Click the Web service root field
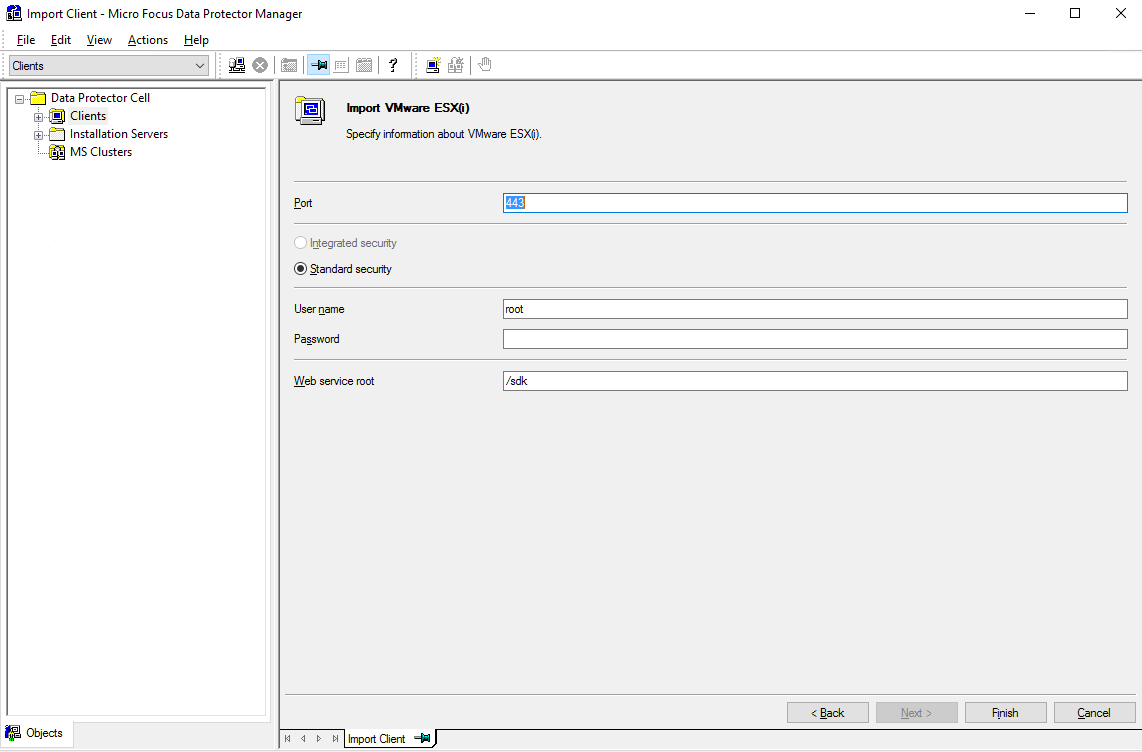Viewport: 1142px width, 752px height. [815, 381]
